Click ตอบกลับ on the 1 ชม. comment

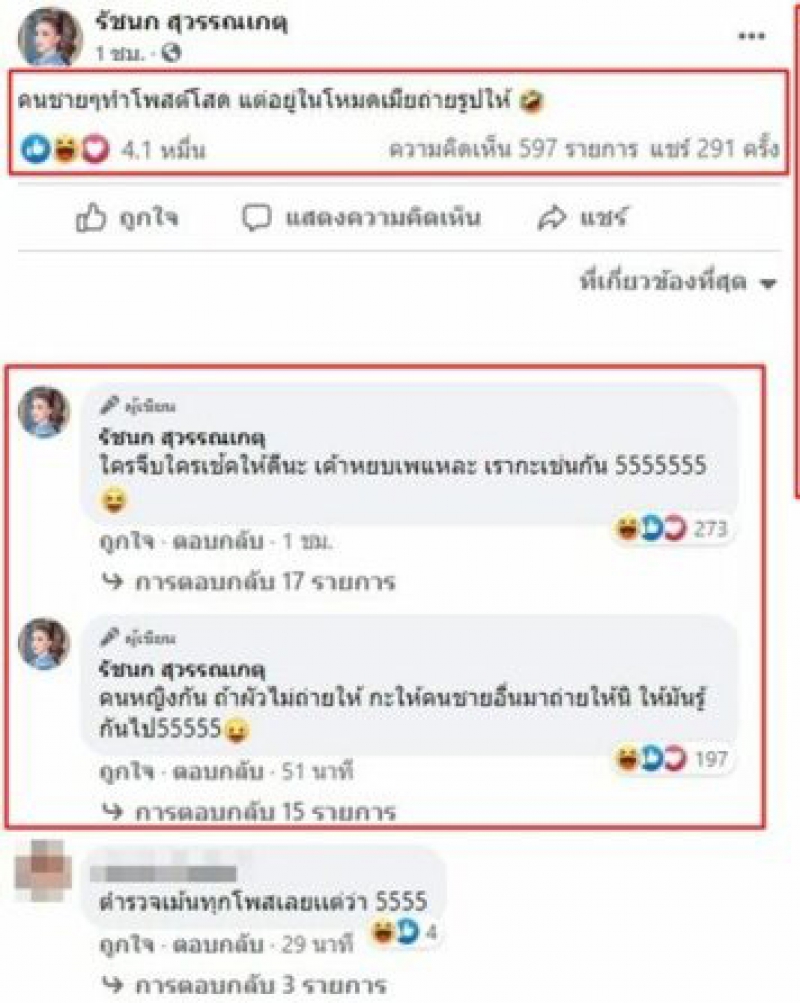[218, 542]
